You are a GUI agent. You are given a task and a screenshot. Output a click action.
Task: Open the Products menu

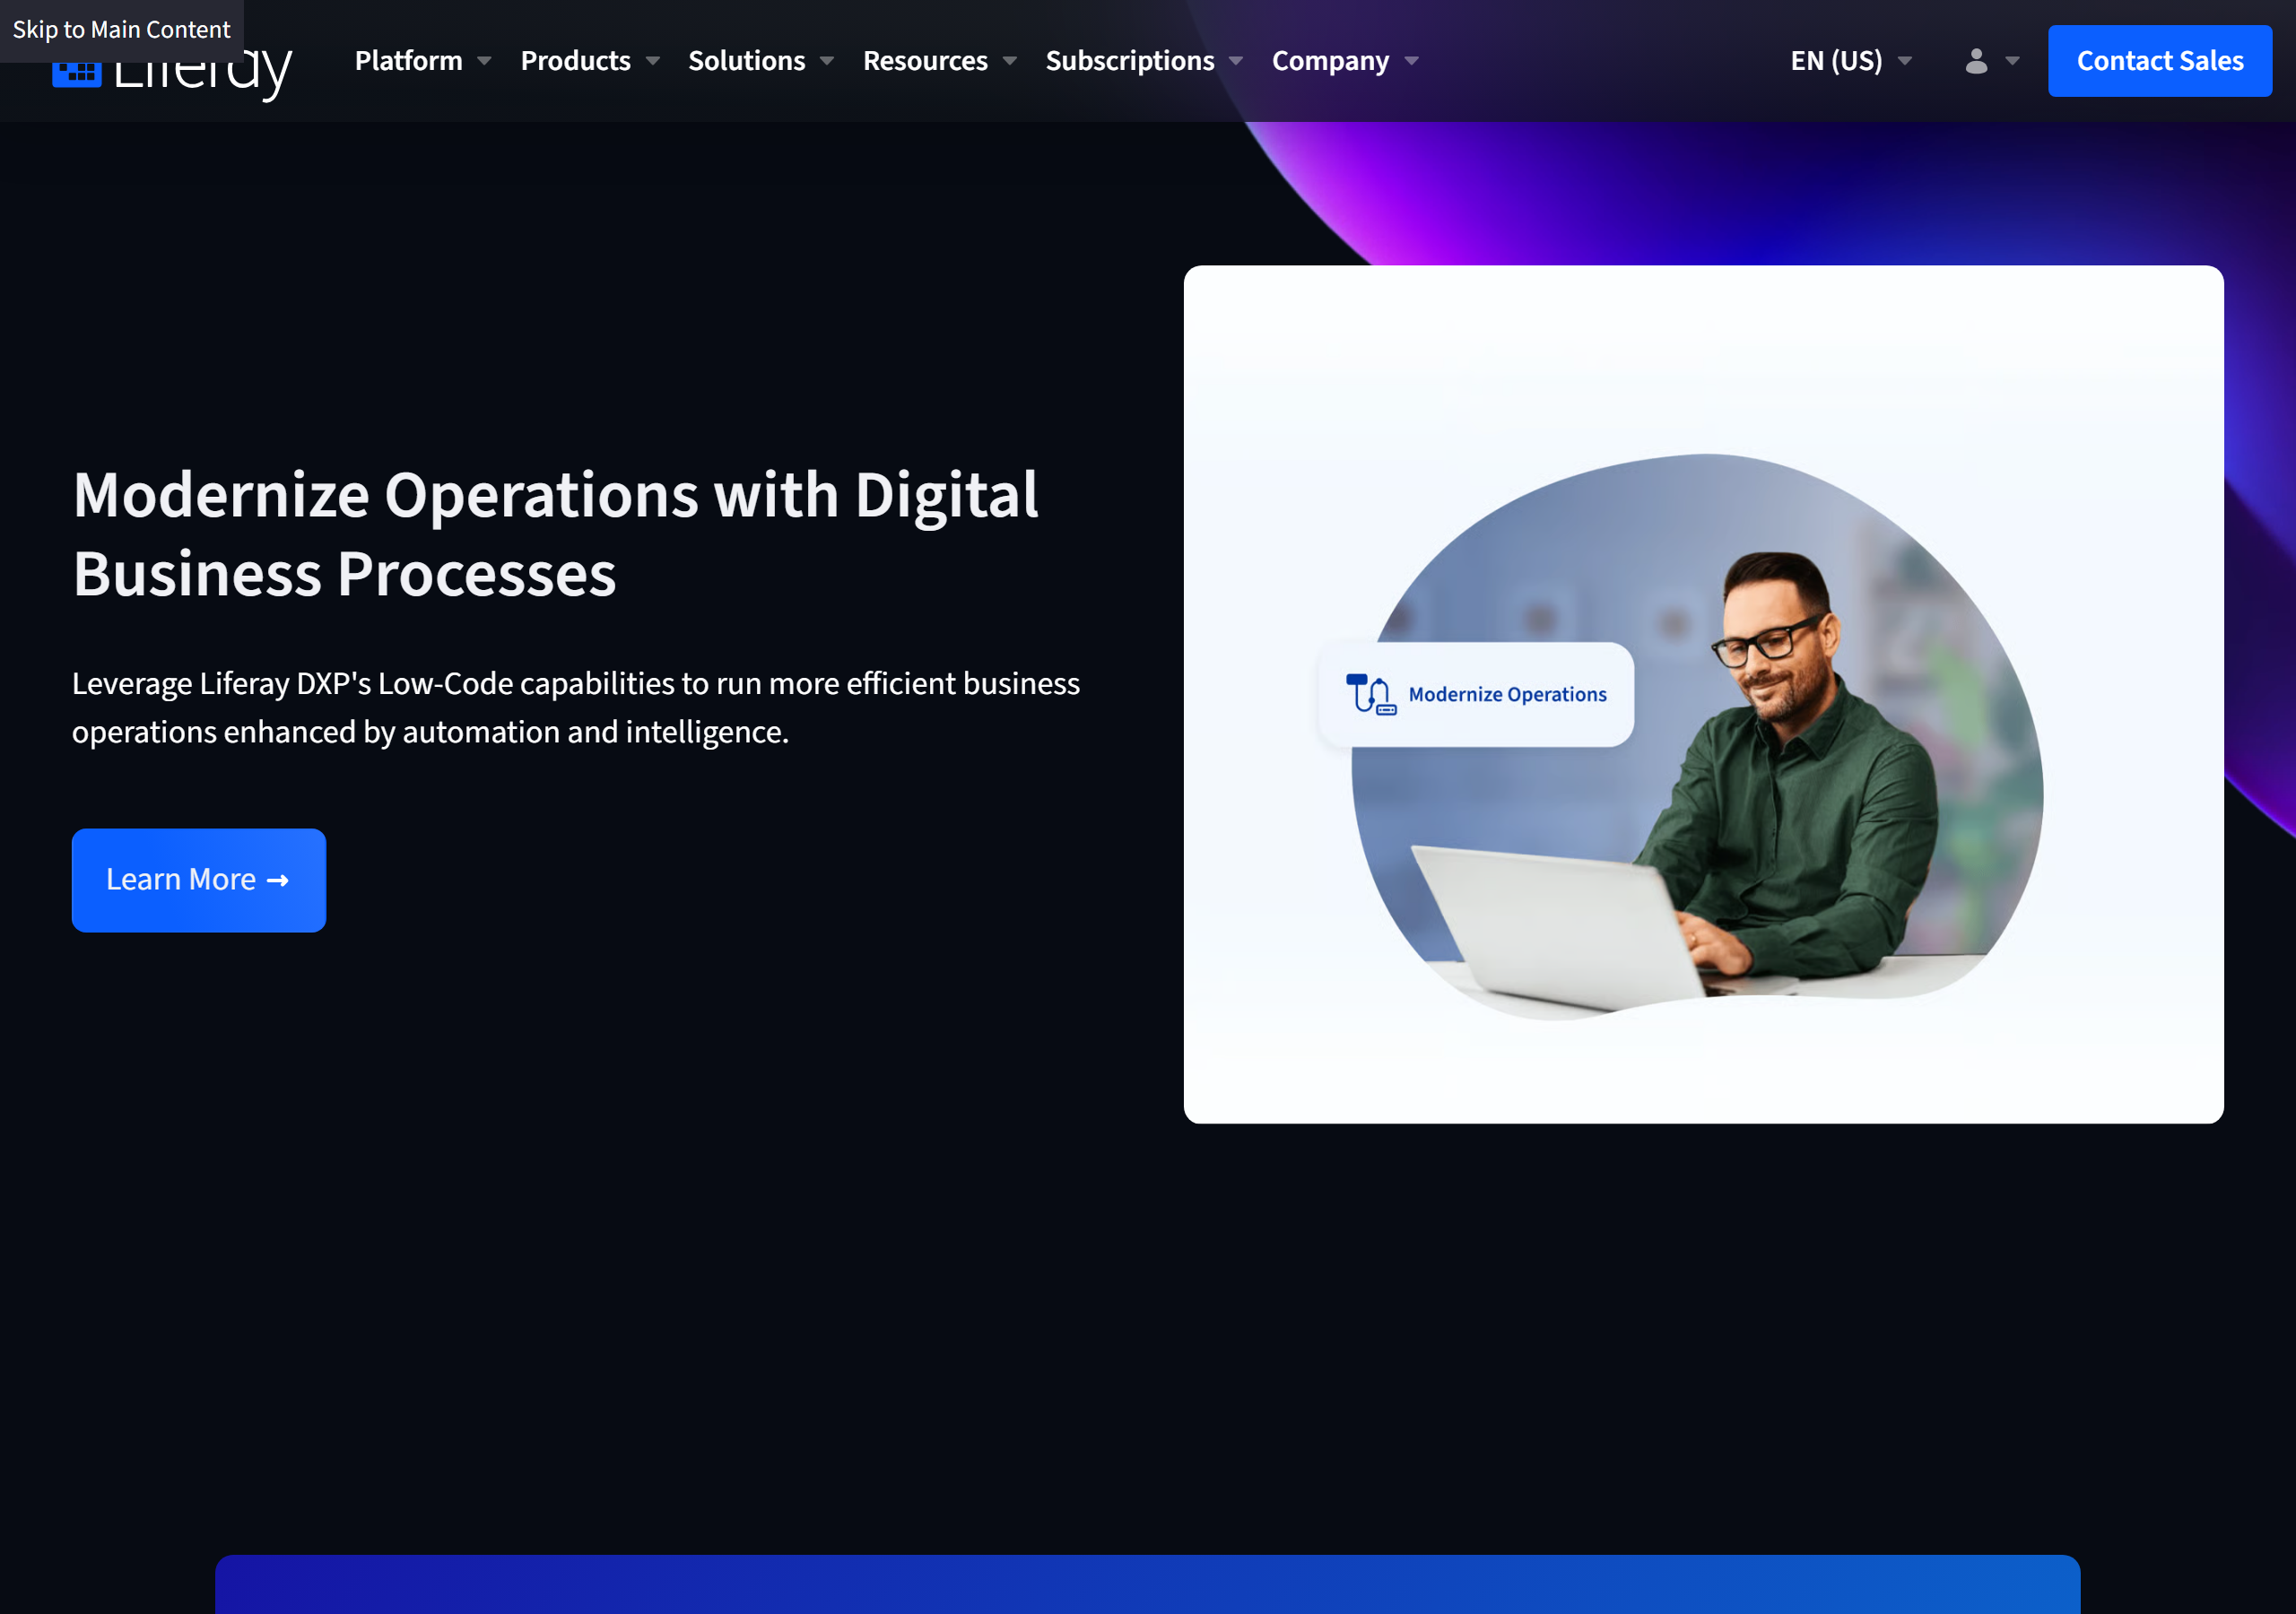pyautogui.click(x=575, y=61)
